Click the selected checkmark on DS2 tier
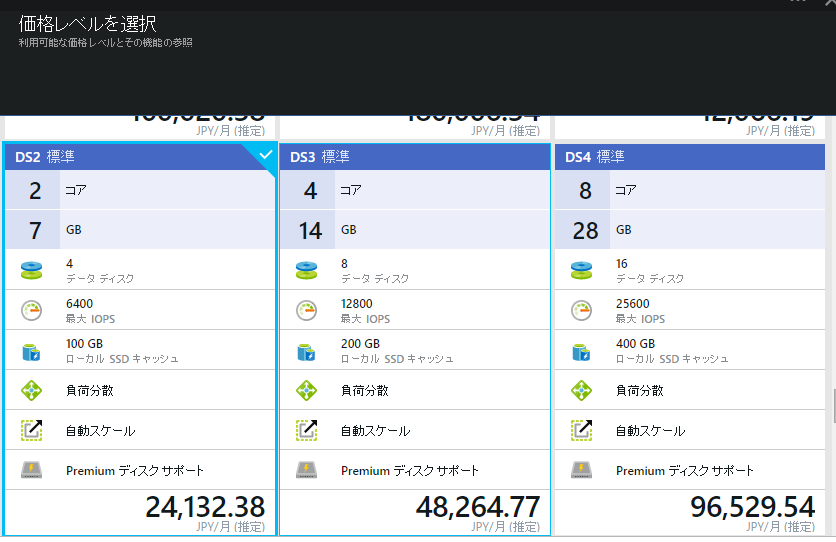The image size is (836, 542). point(266,155)
